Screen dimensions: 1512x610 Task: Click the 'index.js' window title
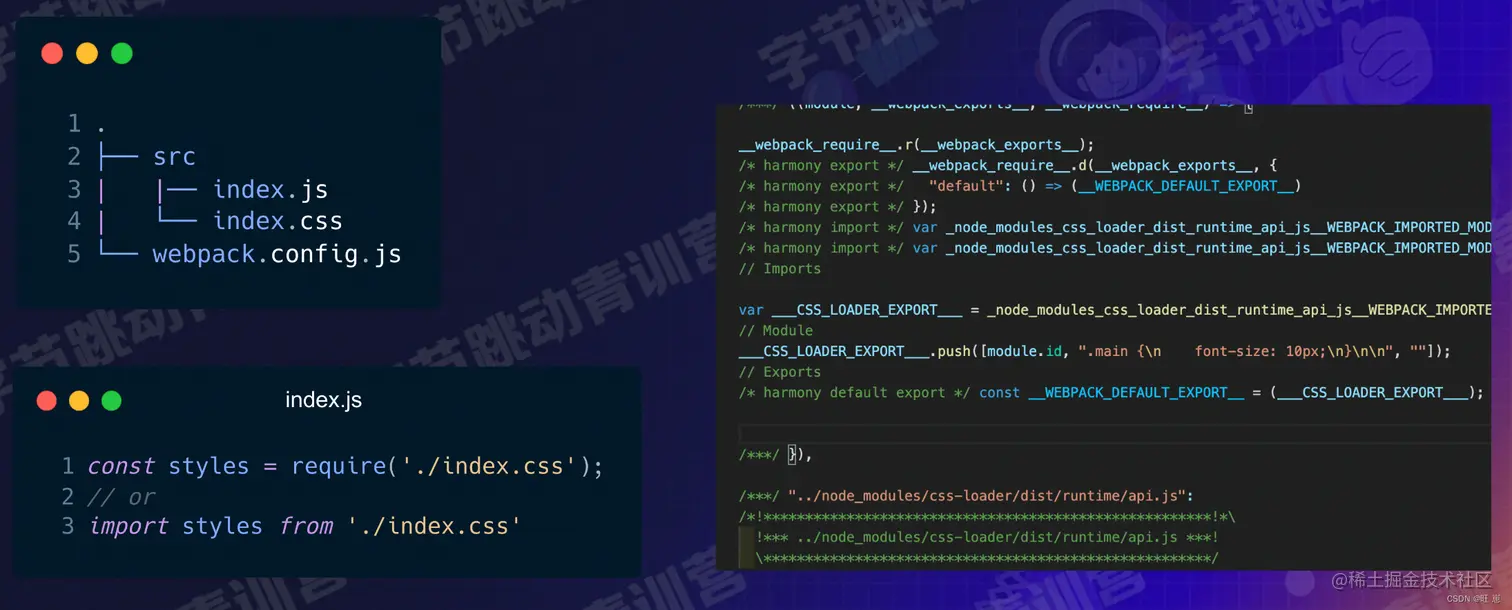[324, 400]
